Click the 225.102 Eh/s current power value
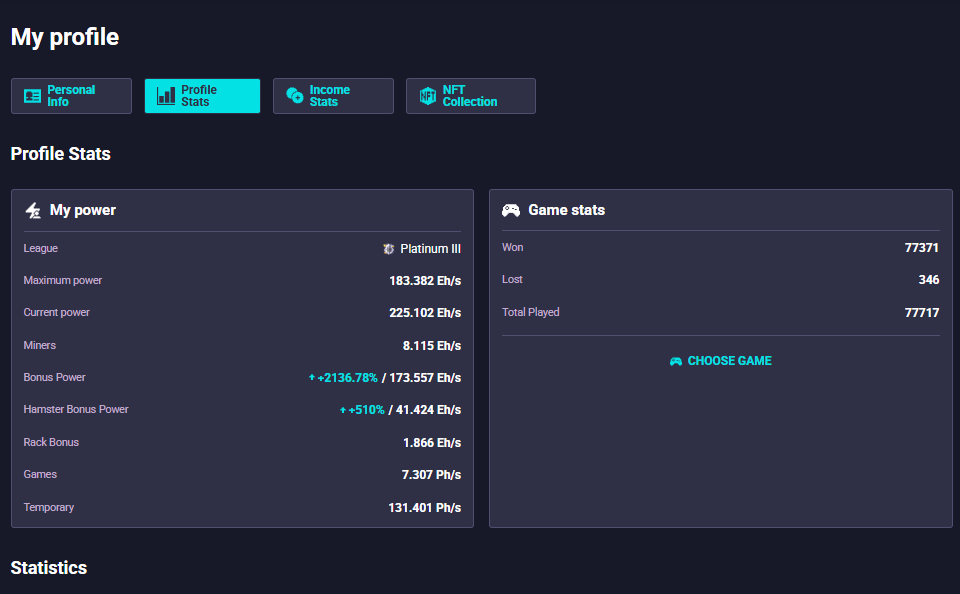960x594 pixels. pyautogui.click(x=425, y=312)
